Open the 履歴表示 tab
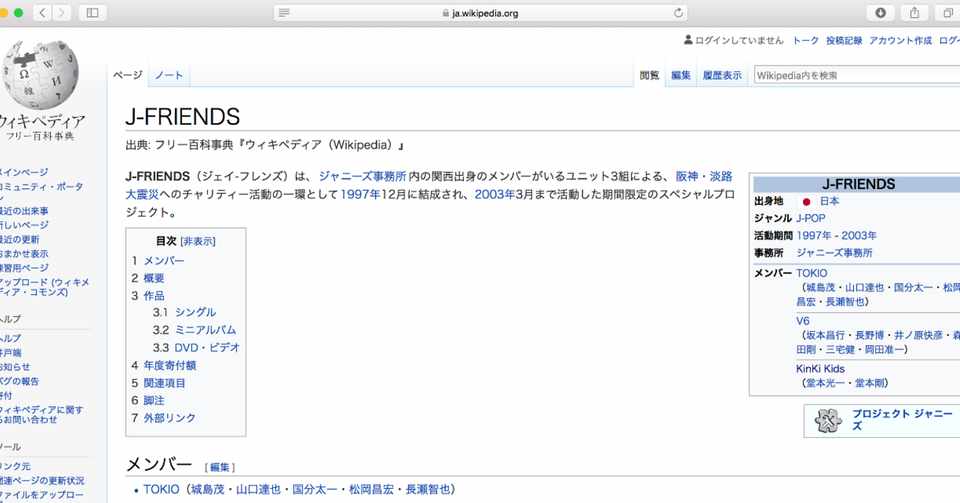The width and height of the screenshot is (960, 503). pos(722,75)
